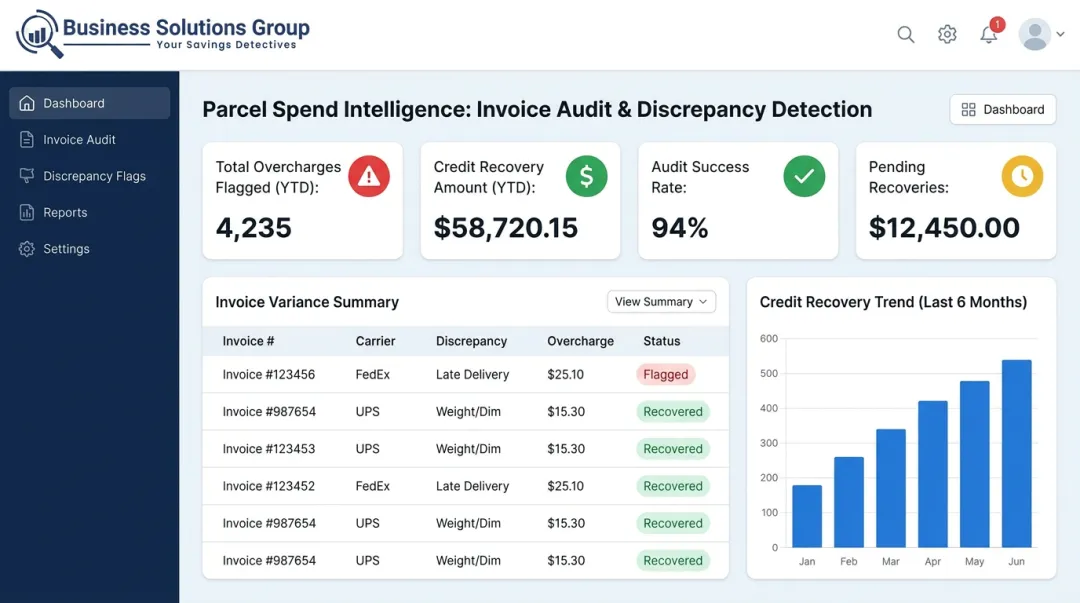Viewport: 1080px width, 603px height.
Task: Open Invoice #123452 row
Action: [x=466, y=487]
